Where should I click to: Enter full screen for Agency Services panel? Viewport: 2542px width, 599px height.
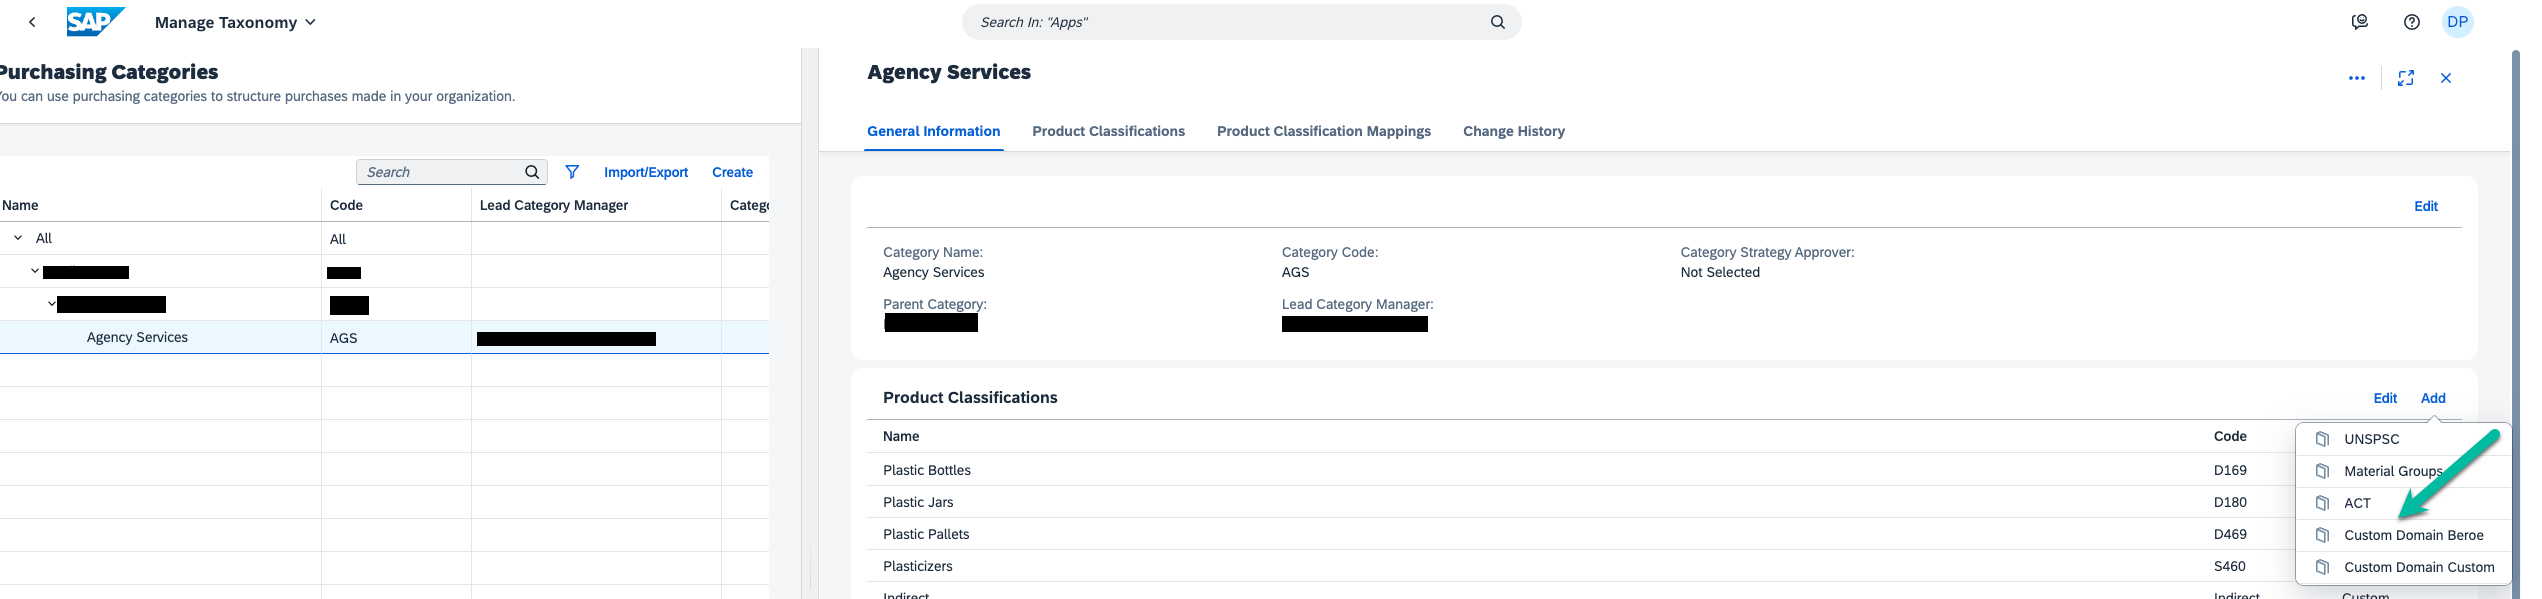pyautogui.click(x=2405, y=78)
